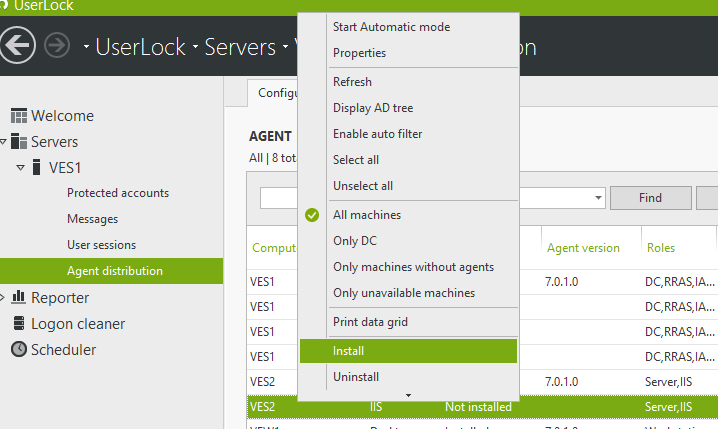Open Protected accounts under VES1

tap(118, 193)
